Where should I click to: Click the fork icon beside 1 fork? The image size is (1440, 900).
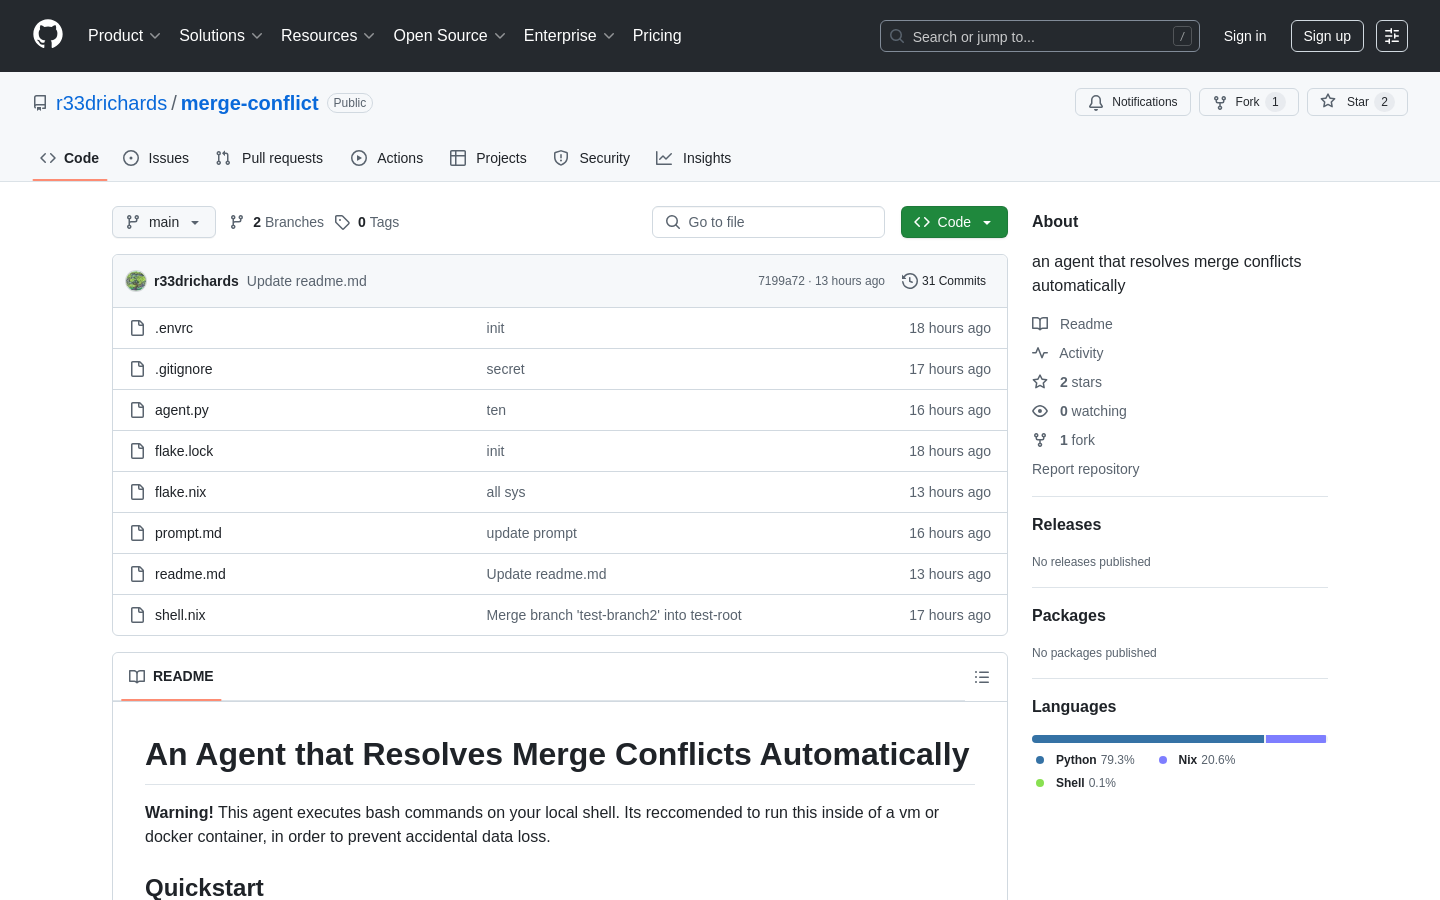pyautogui.click(x=1040, y=440)
